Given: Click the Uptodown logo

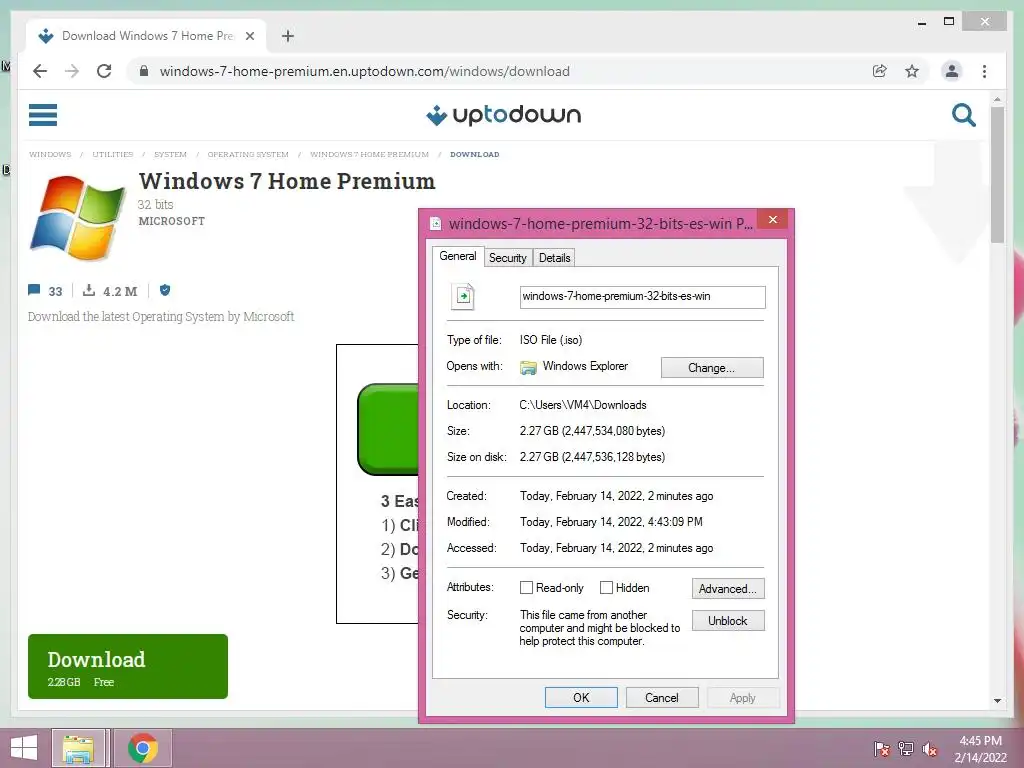Looking at the screenshot, I should click(504, 115).
